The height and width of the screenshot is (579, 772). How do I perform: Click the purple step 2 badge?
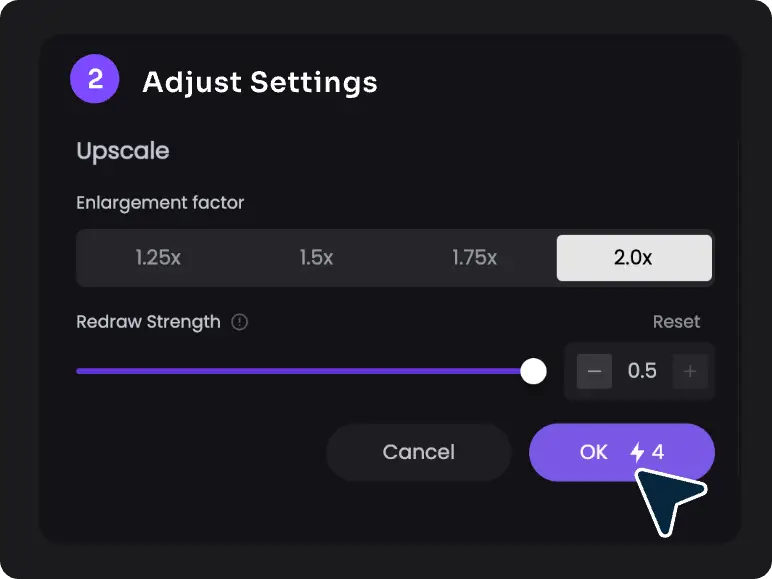click(95, 80)
